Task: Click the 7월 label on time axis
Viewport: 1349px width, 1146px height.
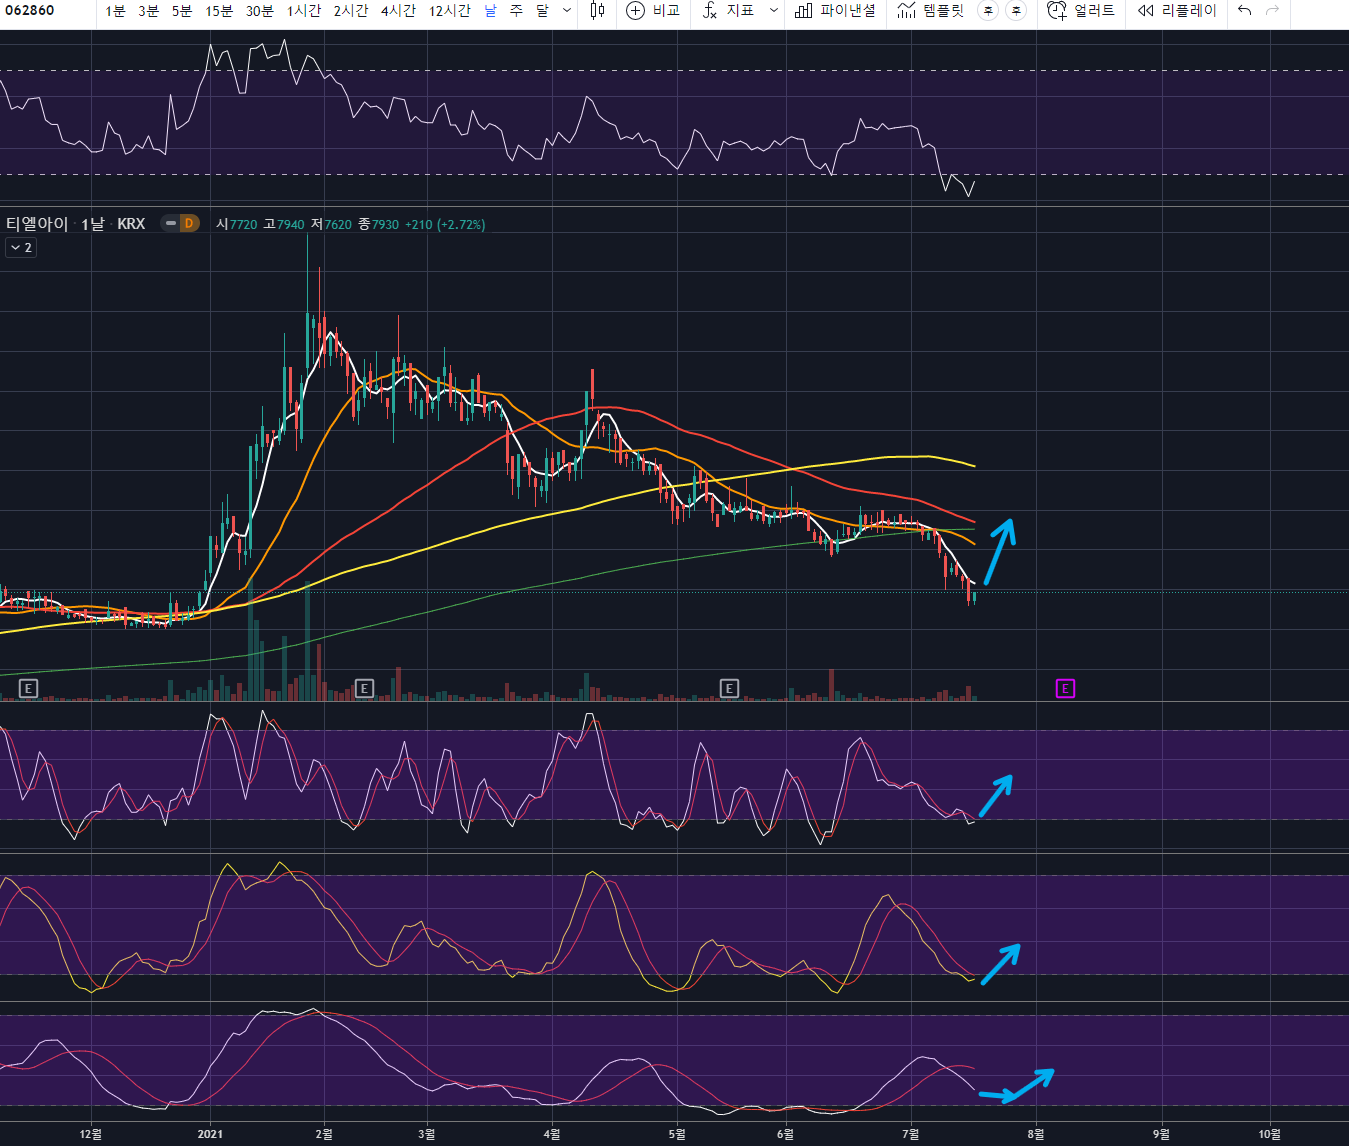Action: point(910,1134)
